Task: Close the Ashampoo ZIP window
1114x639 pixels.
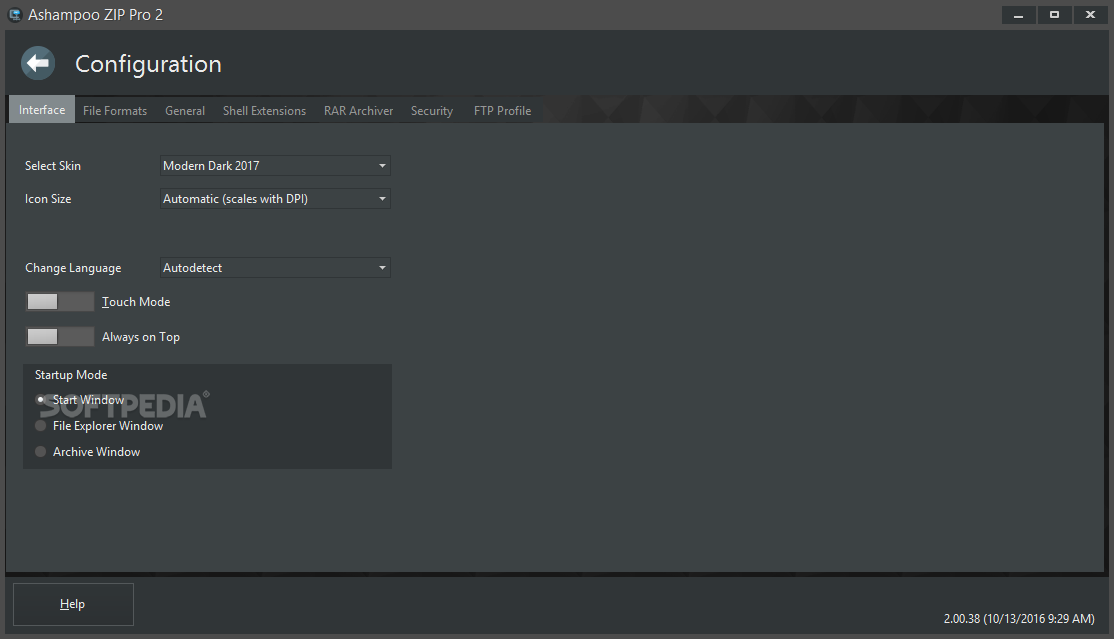Action: 1091,14
